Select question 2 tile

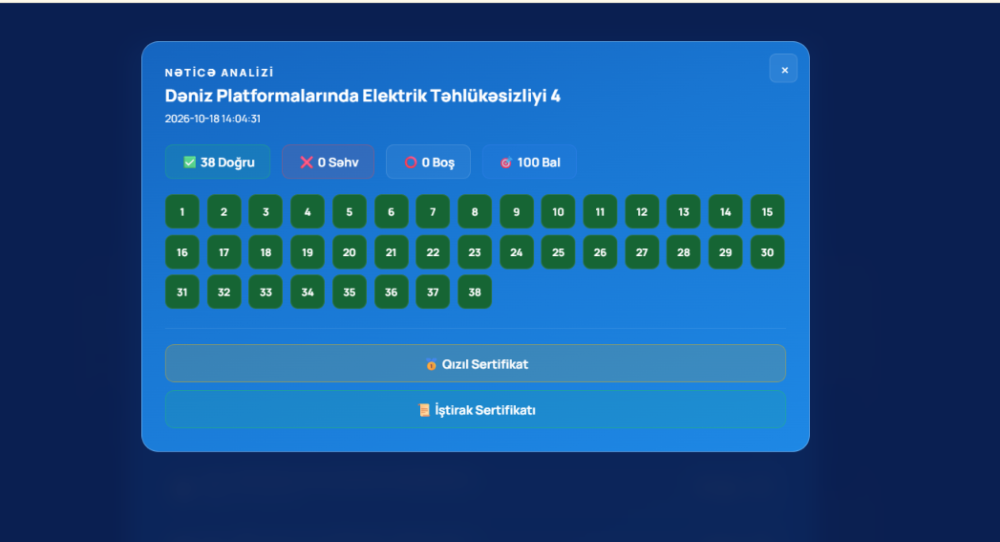pyautogui.click(x=224, y=212)
